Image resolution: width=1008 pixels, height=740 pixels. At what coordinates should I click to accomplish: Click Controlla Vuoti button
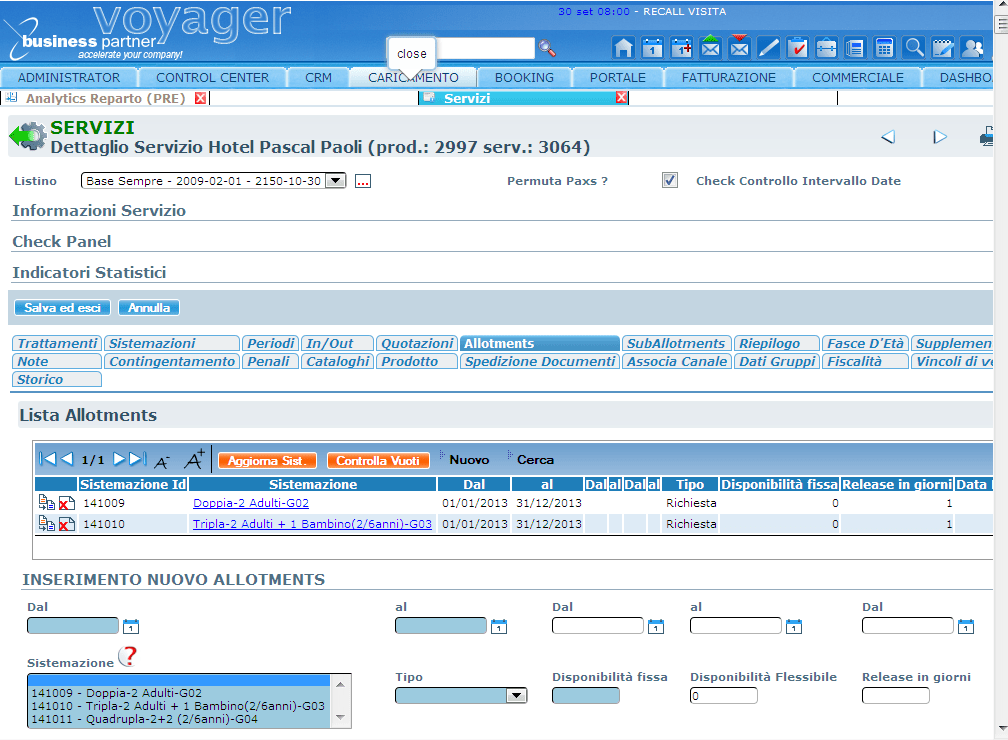[378, 460]
